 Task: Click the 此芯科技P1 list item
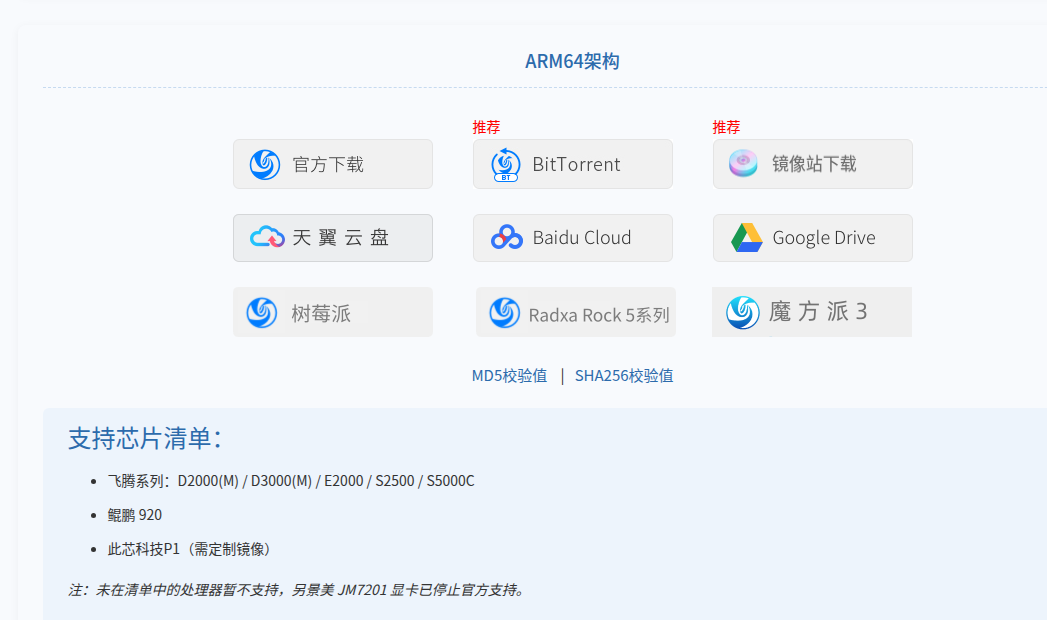point(191,549)
